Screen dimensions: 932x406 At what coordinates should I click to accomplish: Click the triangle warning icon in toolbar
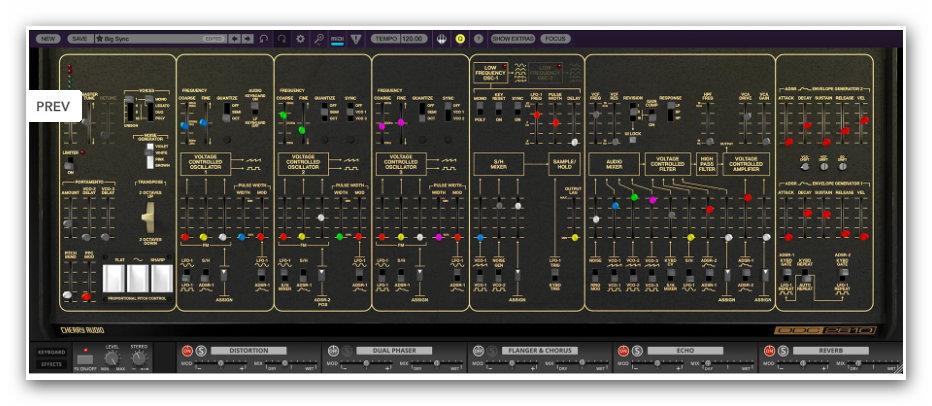(x=355, y=39)
